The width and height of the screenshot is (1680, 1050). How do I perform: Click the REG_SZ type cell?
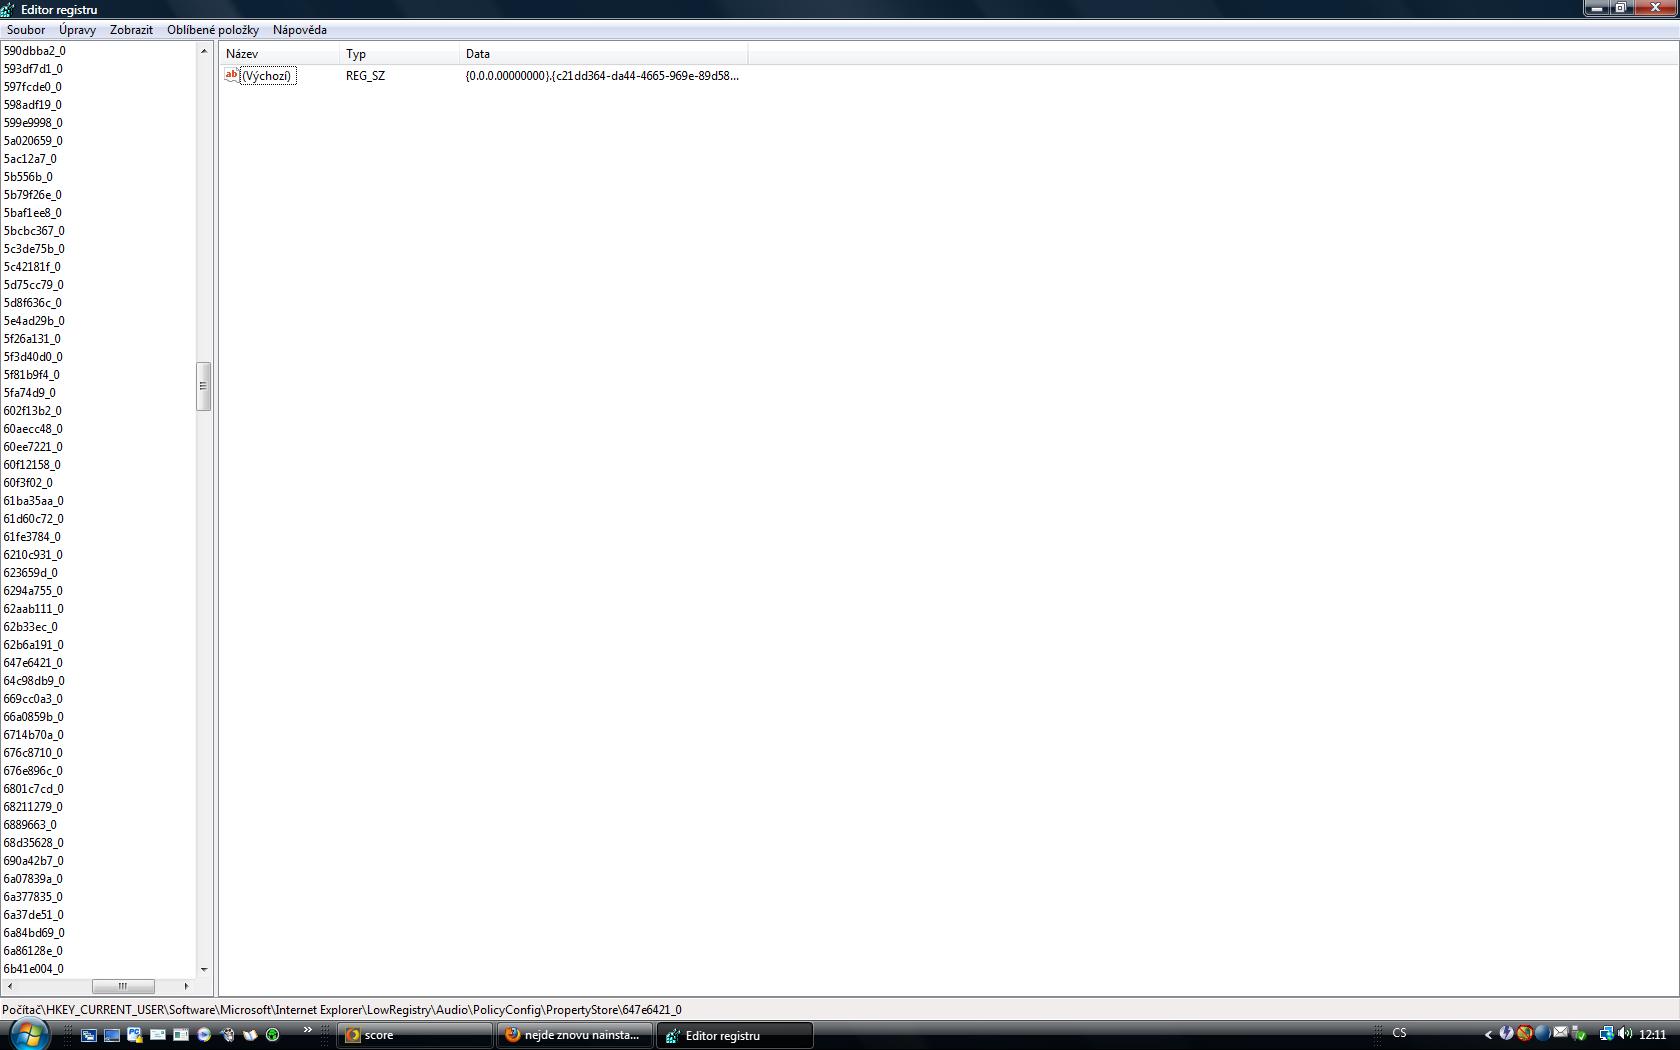365,76
